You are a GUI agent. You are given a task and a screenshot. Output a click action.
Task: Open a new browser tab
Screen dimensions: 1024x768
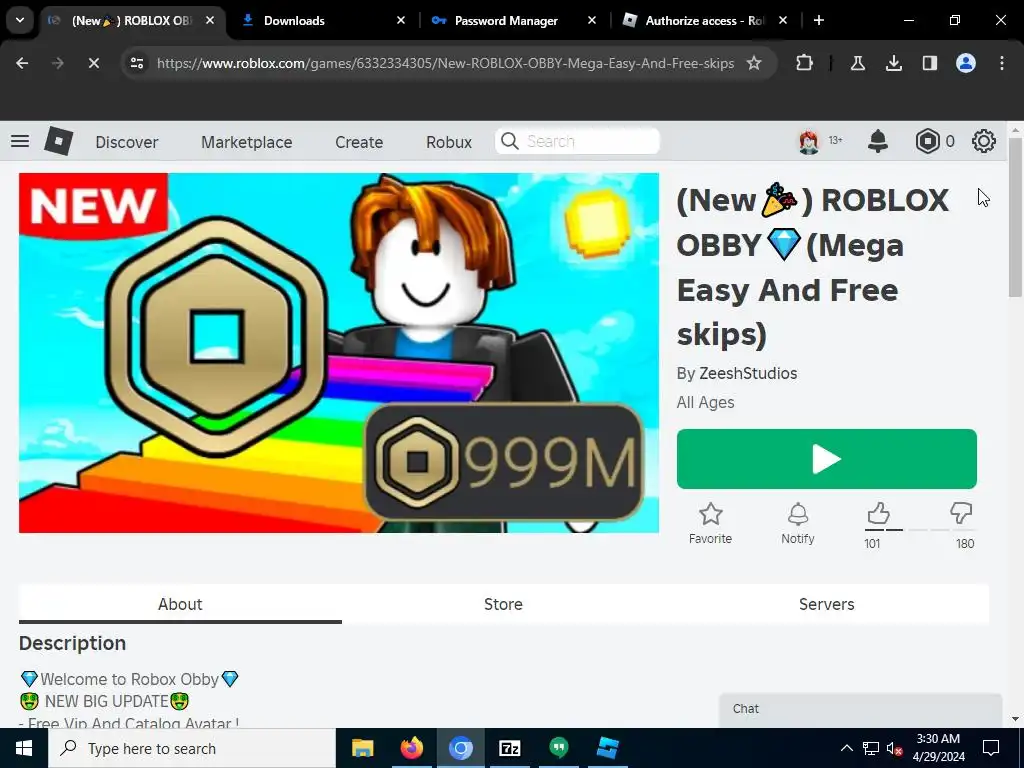coord(819,20)
